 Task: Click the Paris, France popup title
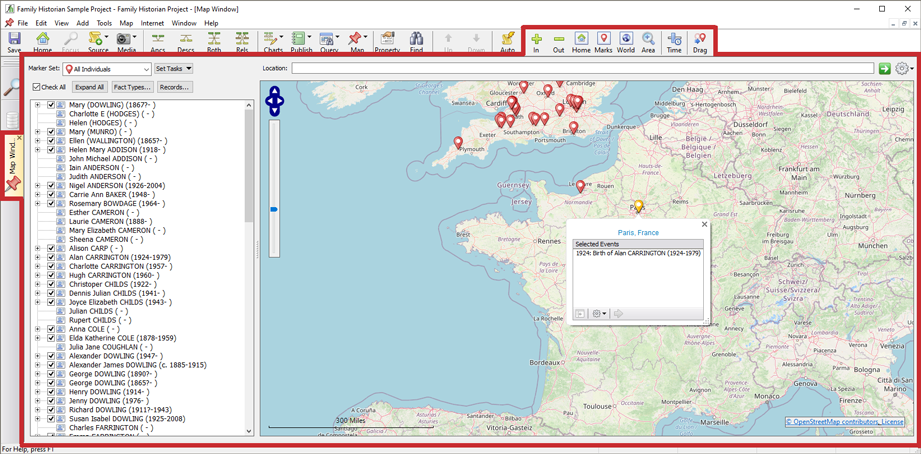coord(638,233)
